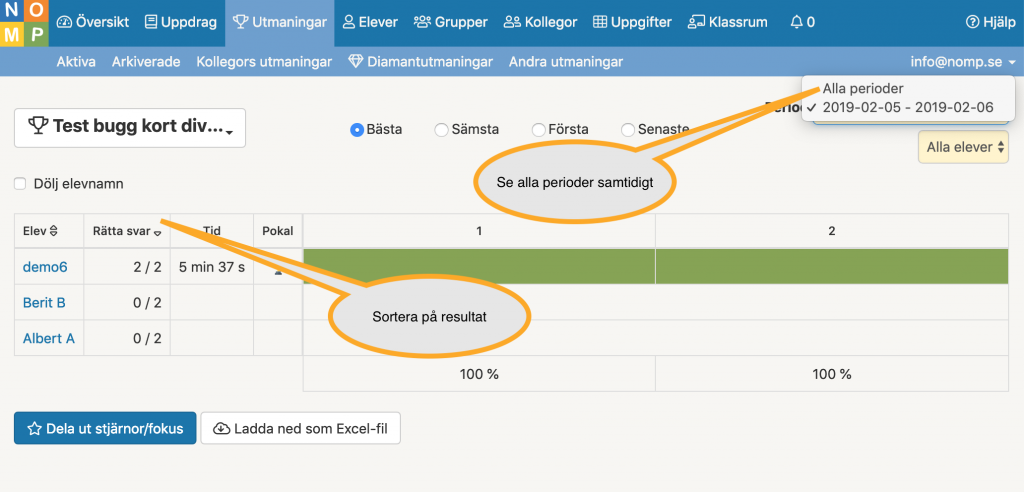Open the Alla elever dropdown
The height and width of the screenshot is (492, 1024).
pos(963,147)
